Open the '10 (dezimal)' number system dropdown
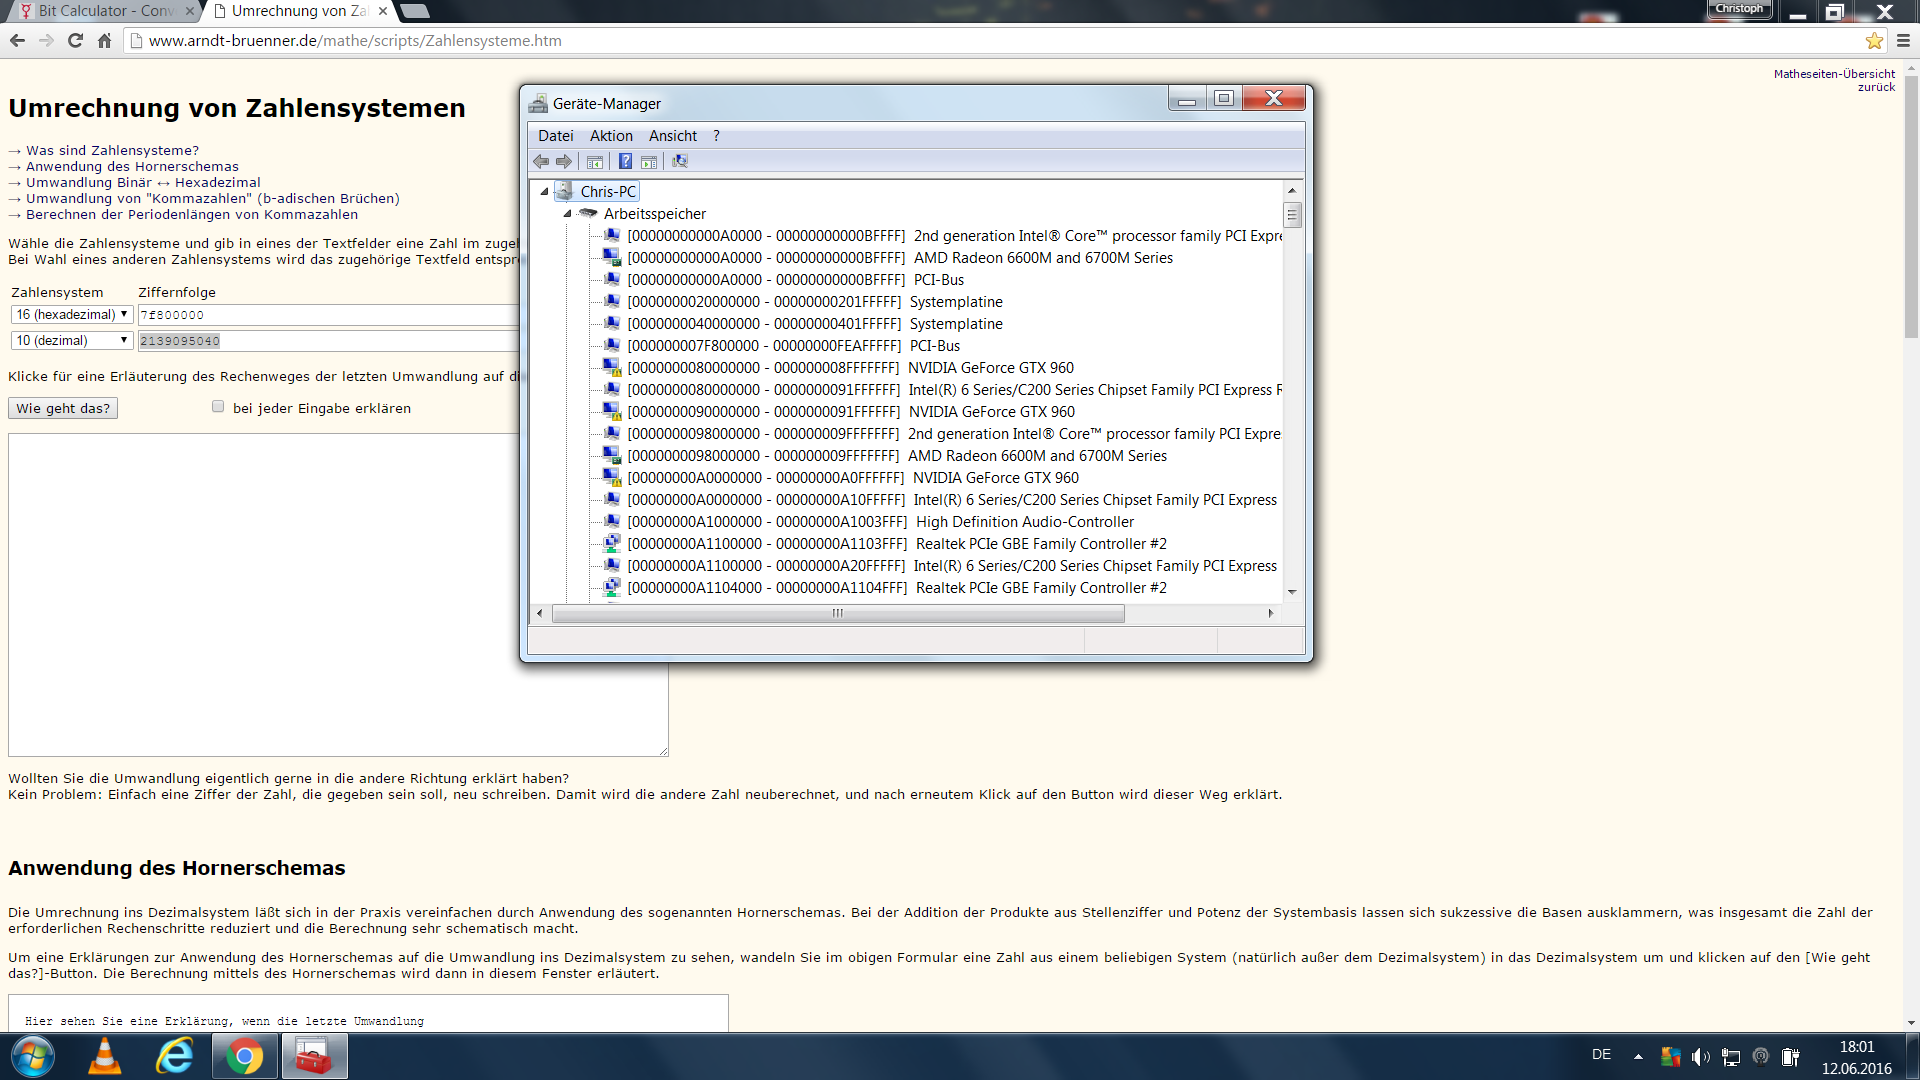Image resolution: width=1920 pixels, height=1080 pixels. click(72, 341)
